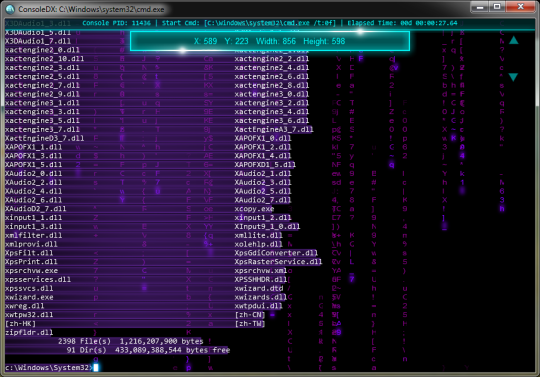The image size is (540, 377).
Task: Click file name XAPOFX1_3.dll
Action: (33, 156)
